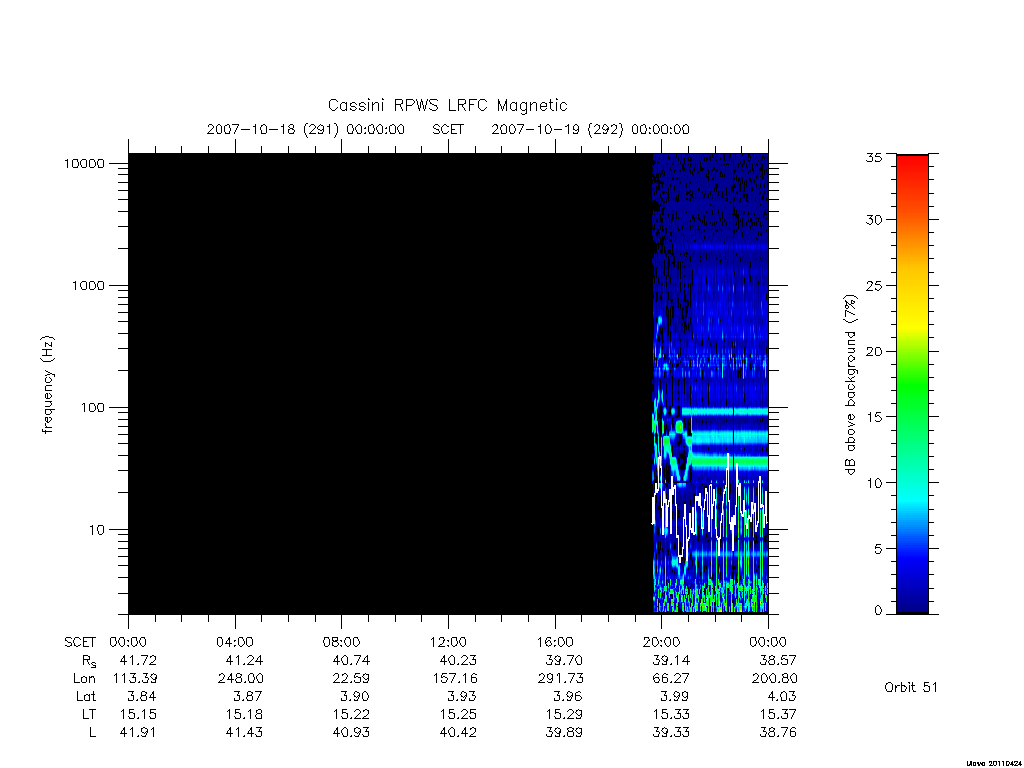1024x768 pixels.
Task: Click the Rs value 39.14
Action: (671, 660)
